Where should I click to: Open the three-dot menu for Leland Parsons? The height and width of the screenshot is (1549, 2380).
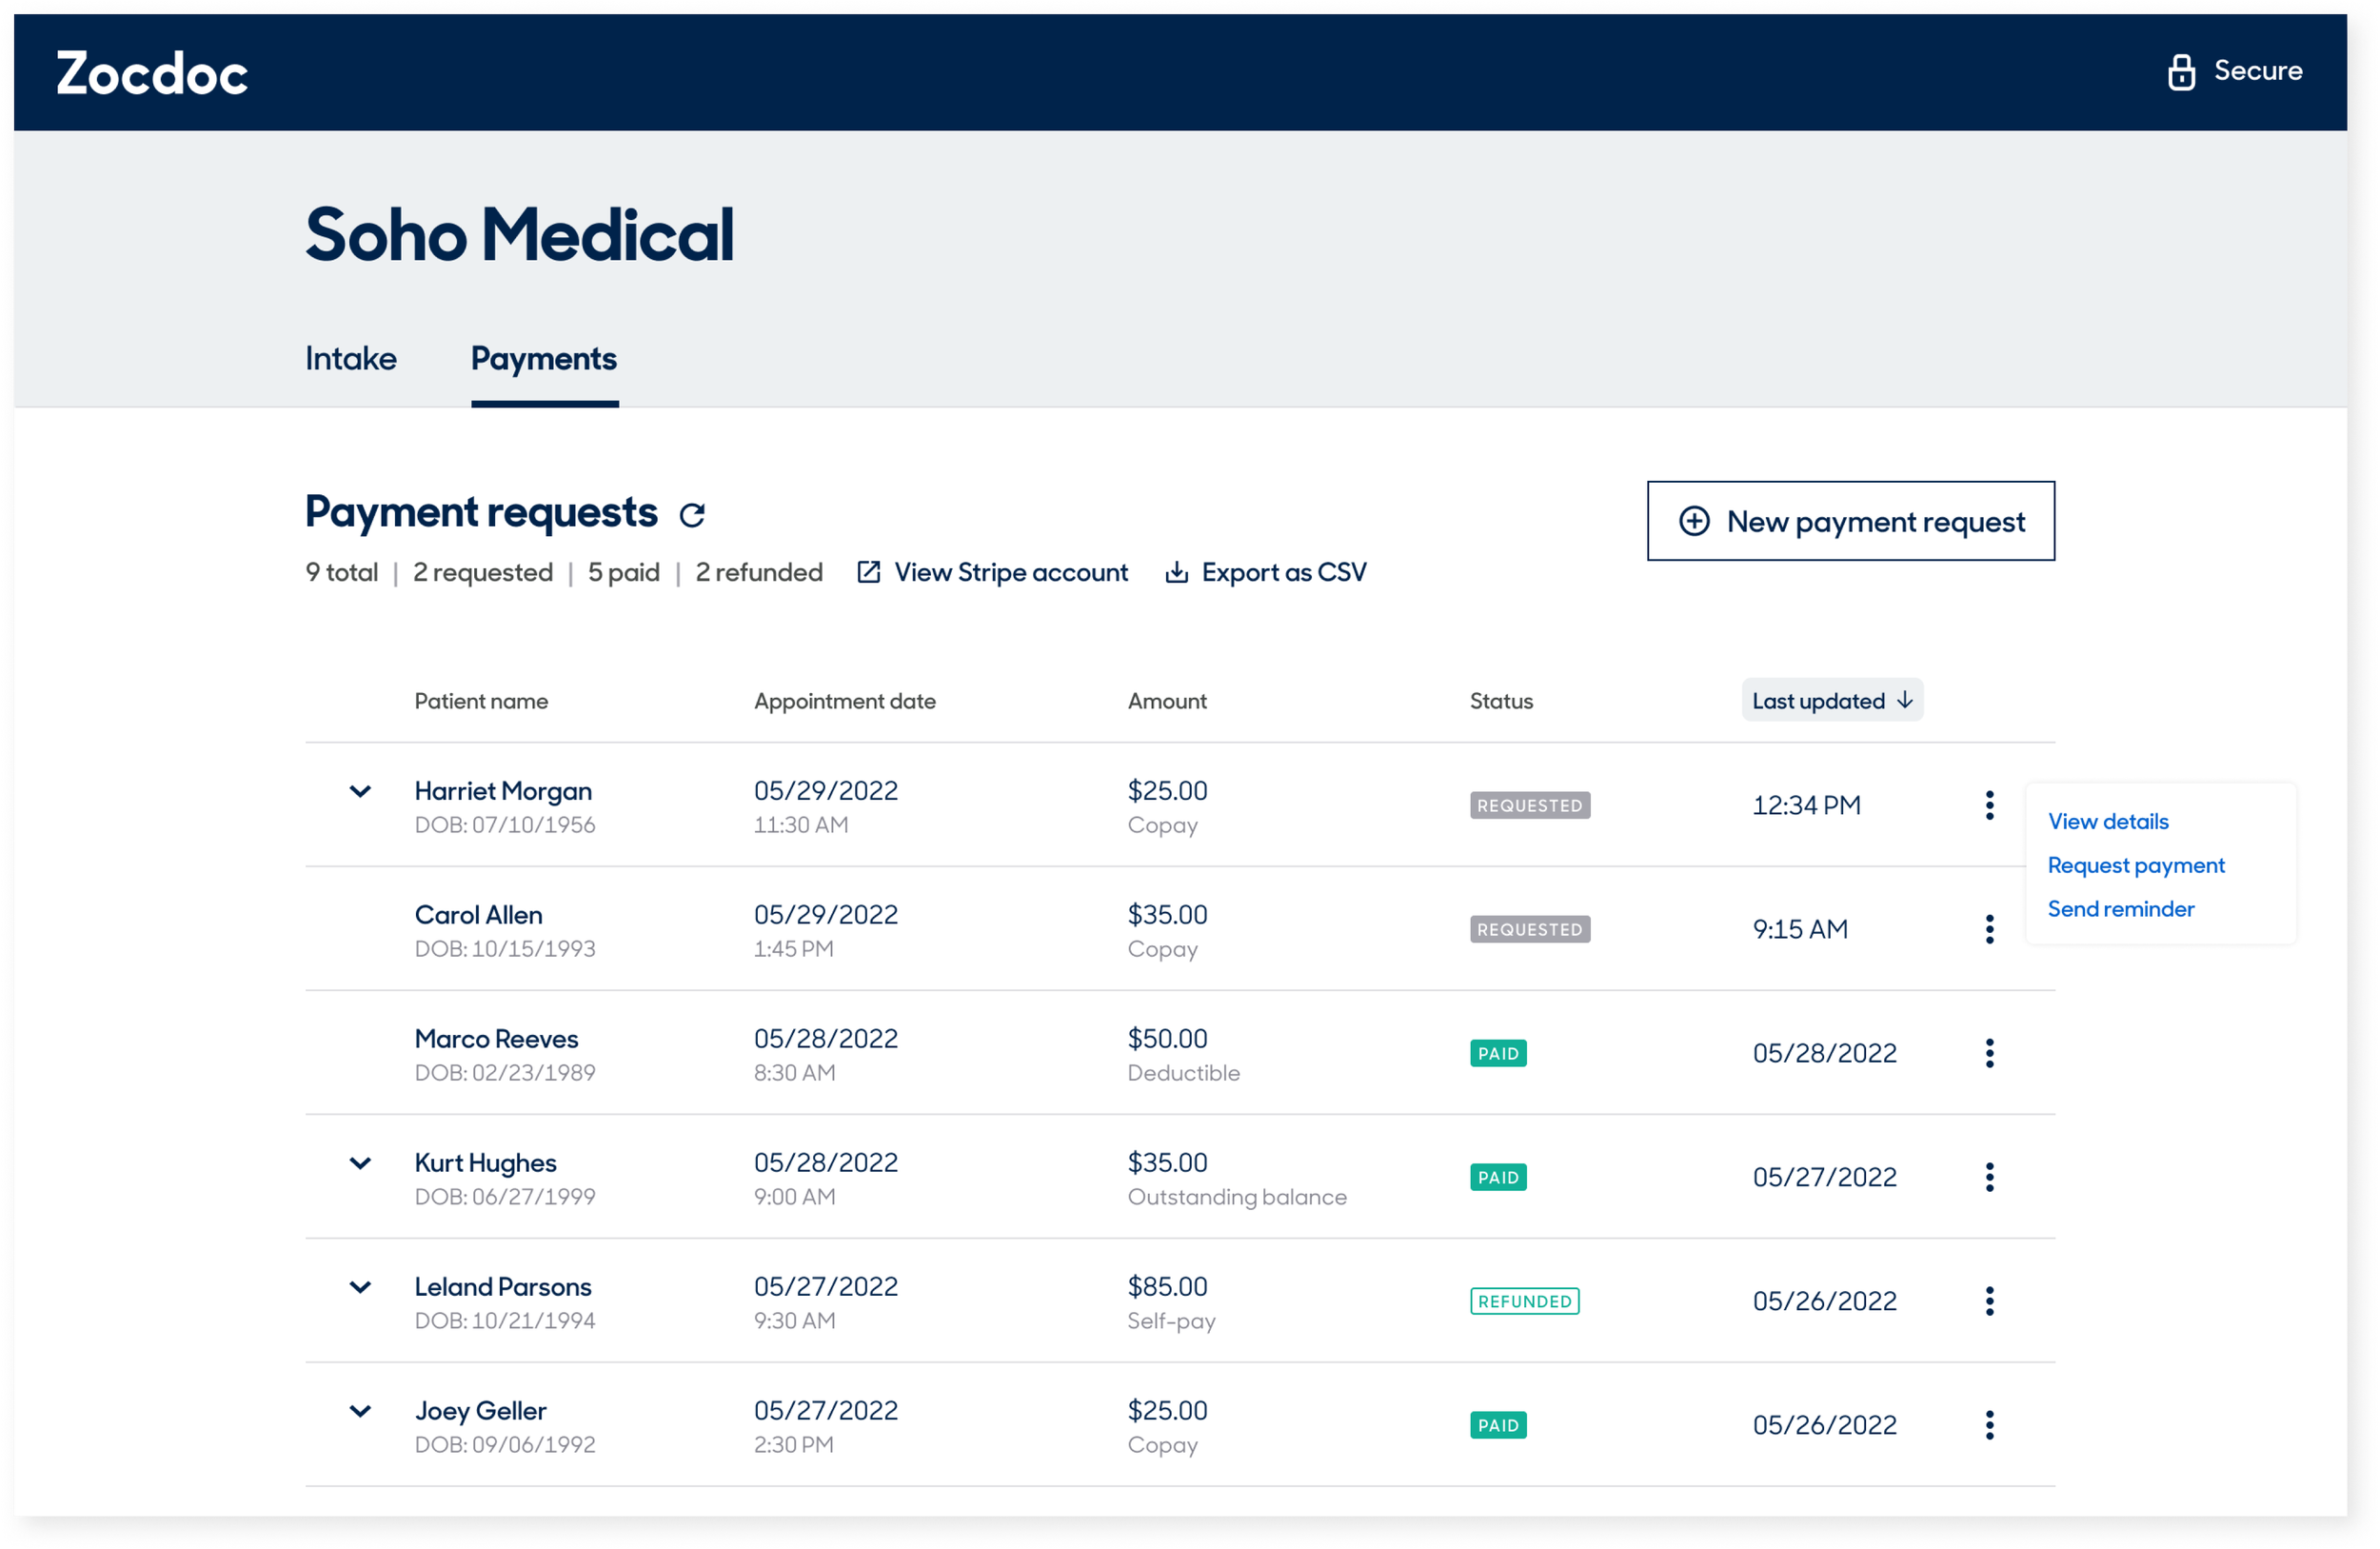click(1989, 1301)
